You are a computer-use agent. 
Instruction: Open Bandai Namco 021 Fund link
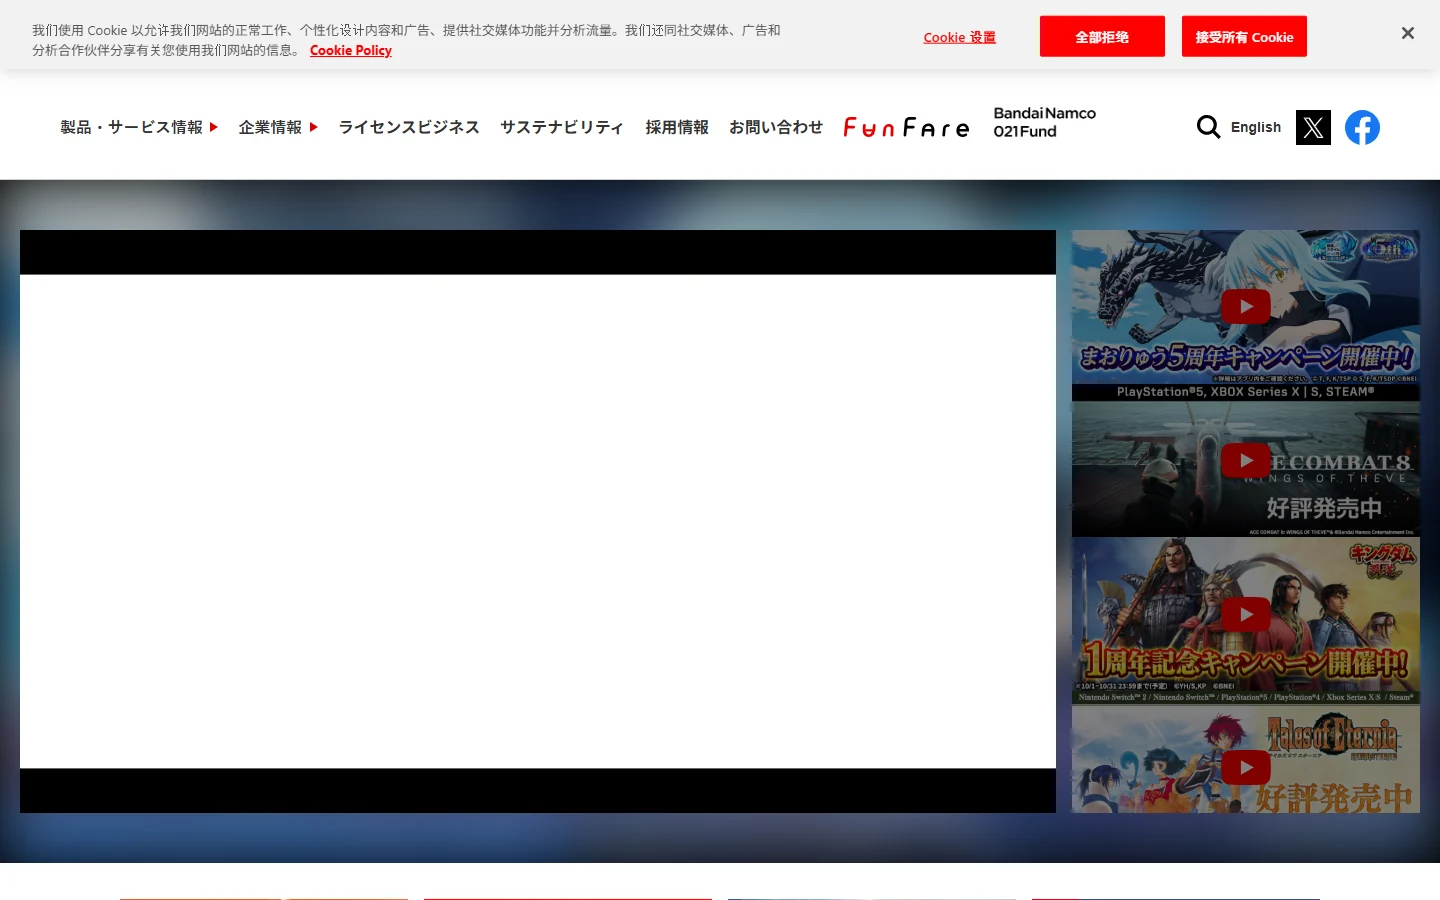pos(1044,122)
